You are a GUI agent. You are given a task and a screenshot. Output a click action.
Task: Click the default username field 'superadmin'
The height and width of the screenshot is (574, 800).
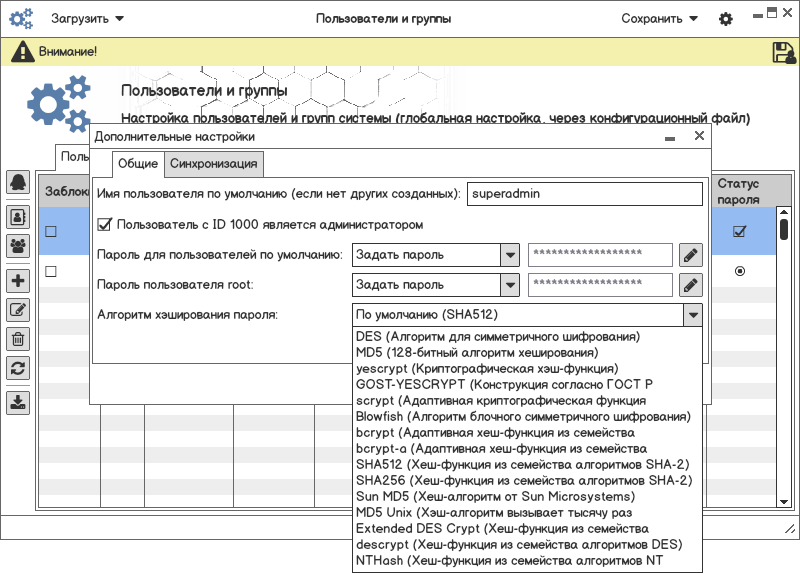(x=584, y=194)
